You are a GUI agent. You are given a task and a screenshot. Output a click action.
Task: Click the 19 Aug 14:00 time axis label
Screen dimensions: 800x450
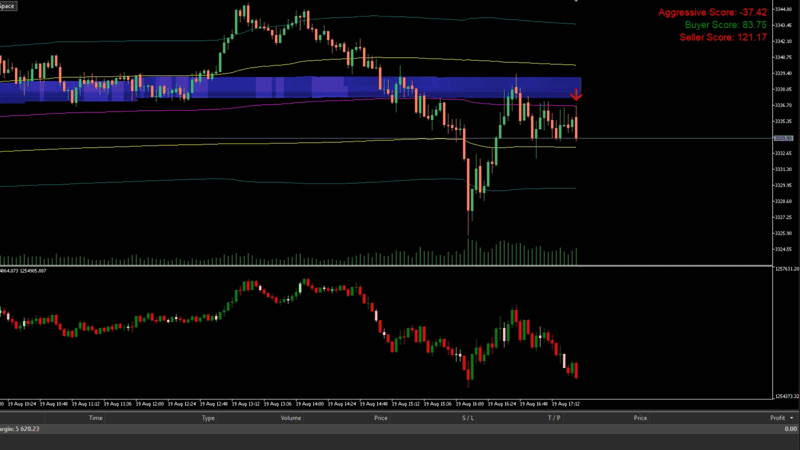coord(310,404)
